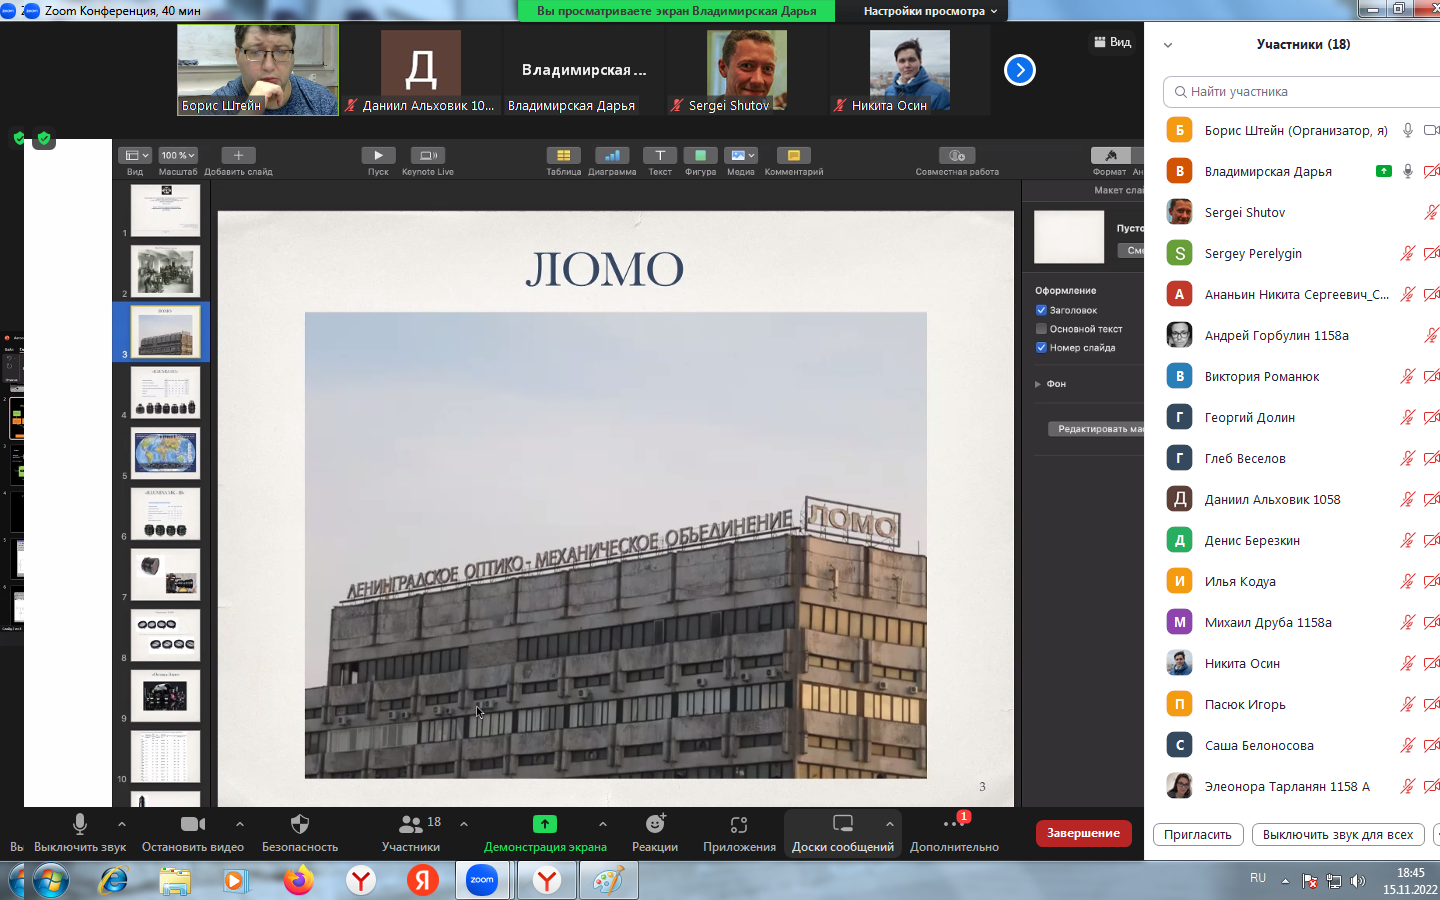Toggle the Заголовок checkbox
The height and width of the screenshot is (900, 1440).
tap(1041, 310)
